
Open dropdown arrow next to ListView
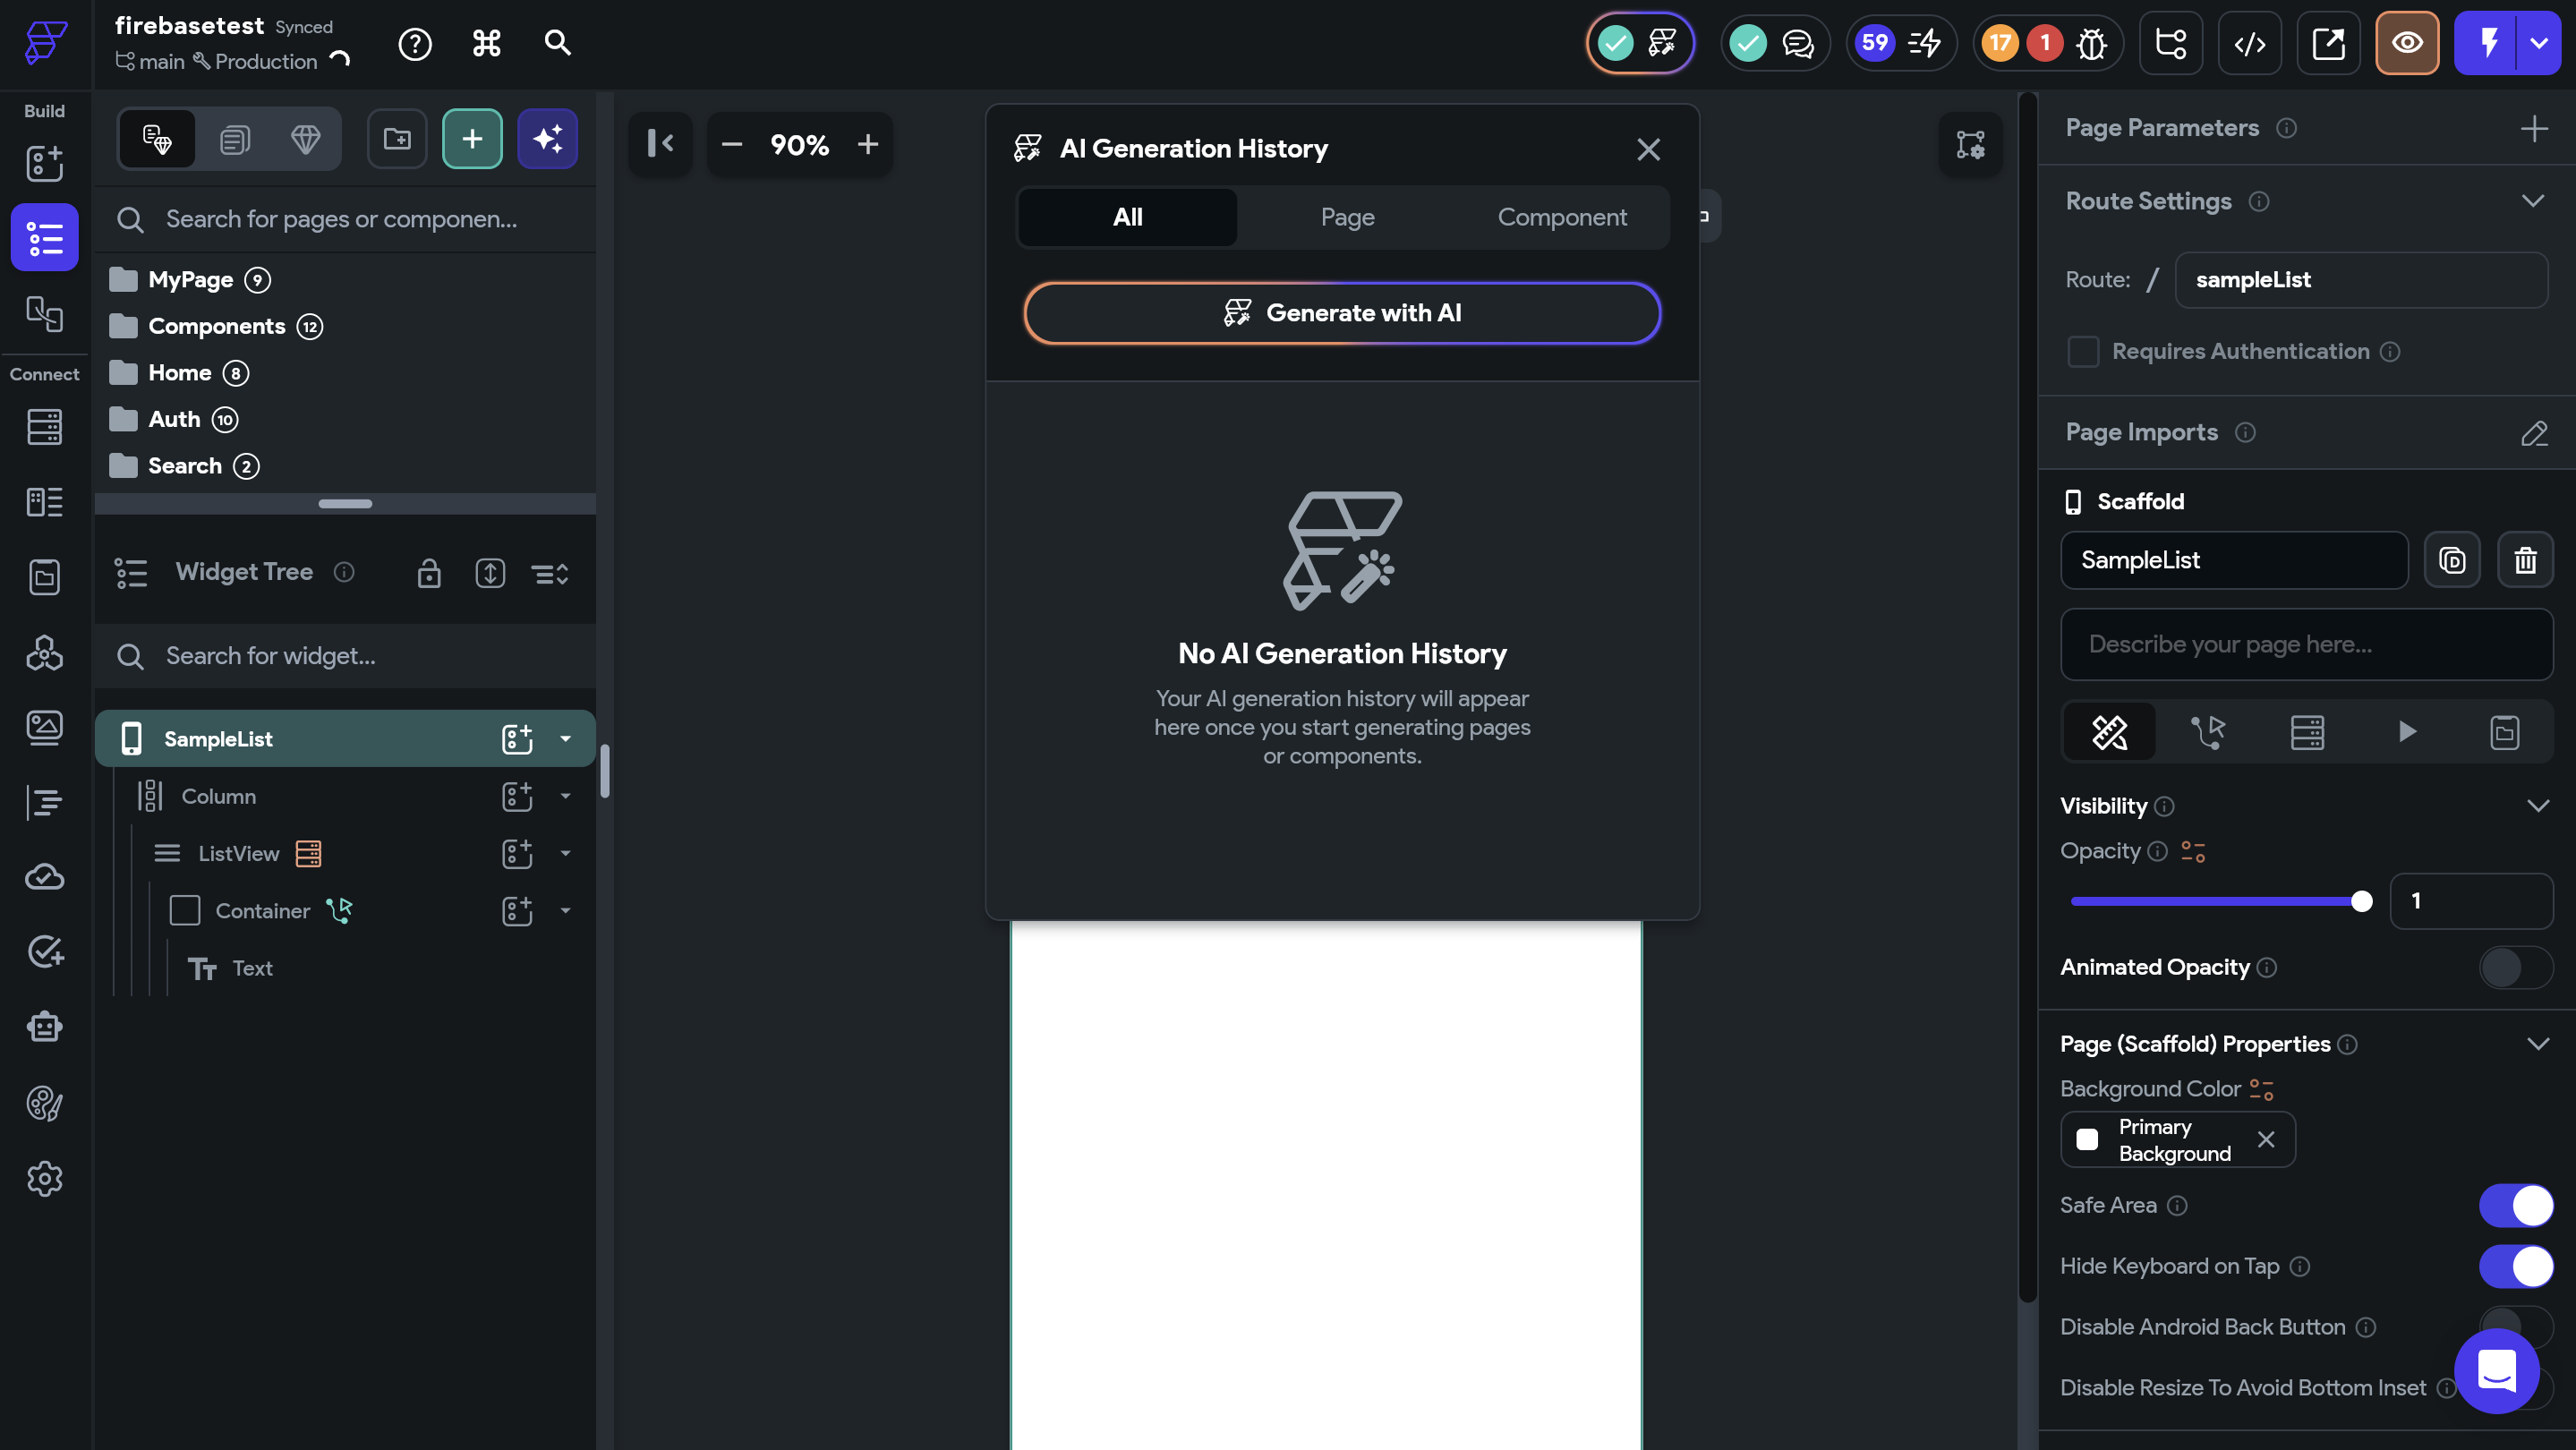tap(565, 853)
